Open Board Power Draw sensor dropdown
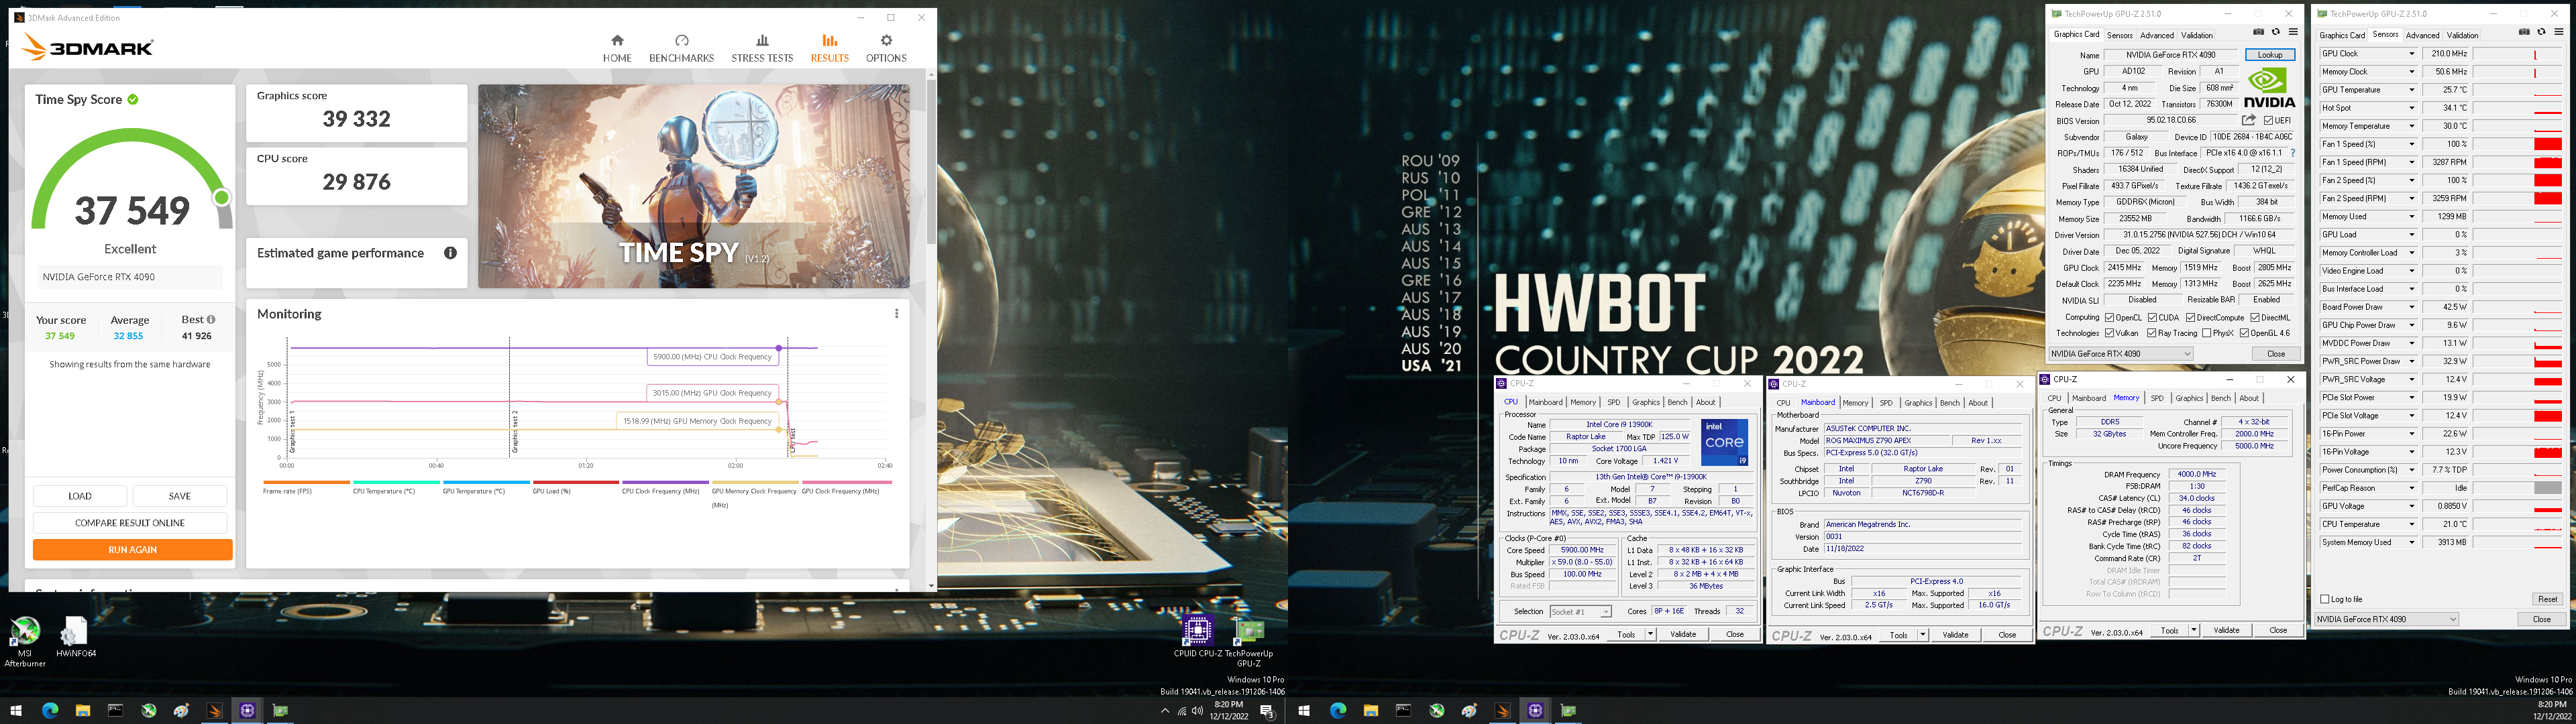Screen dimensions: 2576x724 [2411, 307]
